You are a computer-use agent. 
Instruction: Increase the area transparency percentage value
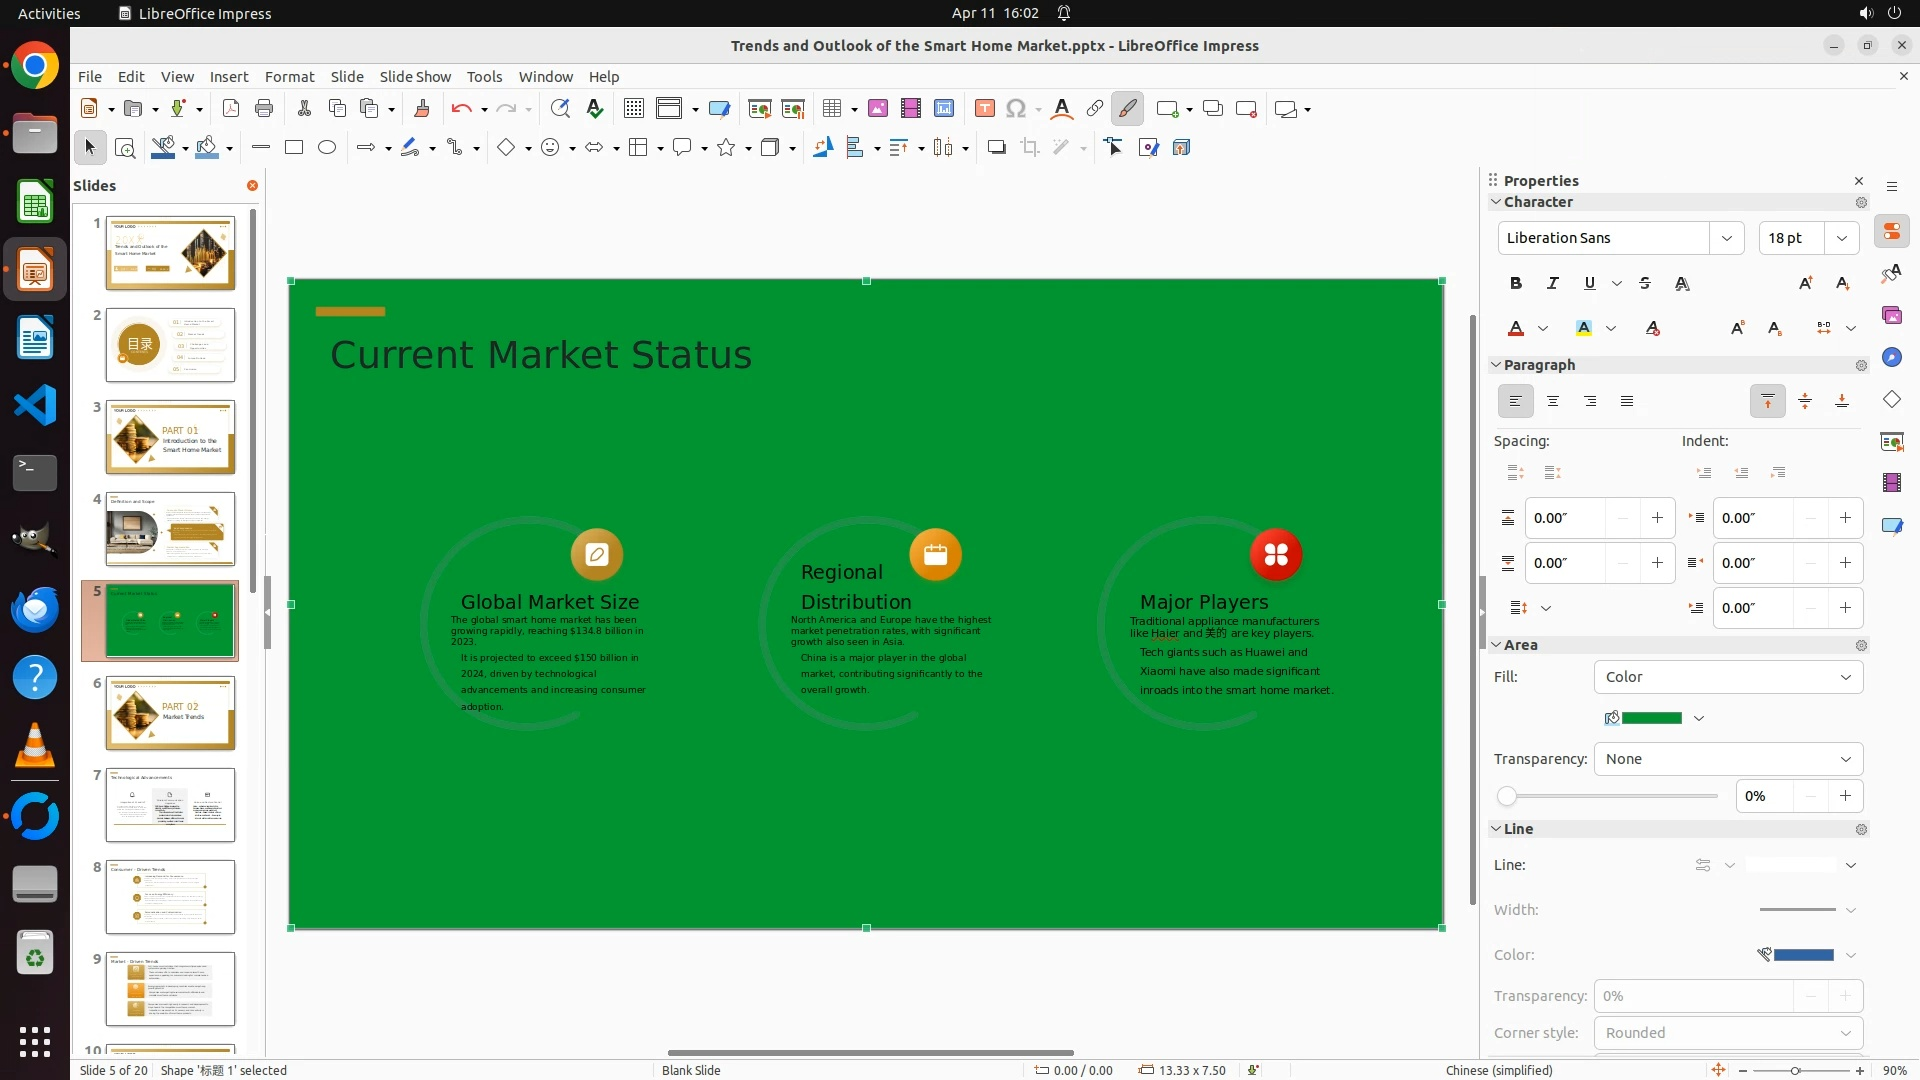(x=1845, y=797)
